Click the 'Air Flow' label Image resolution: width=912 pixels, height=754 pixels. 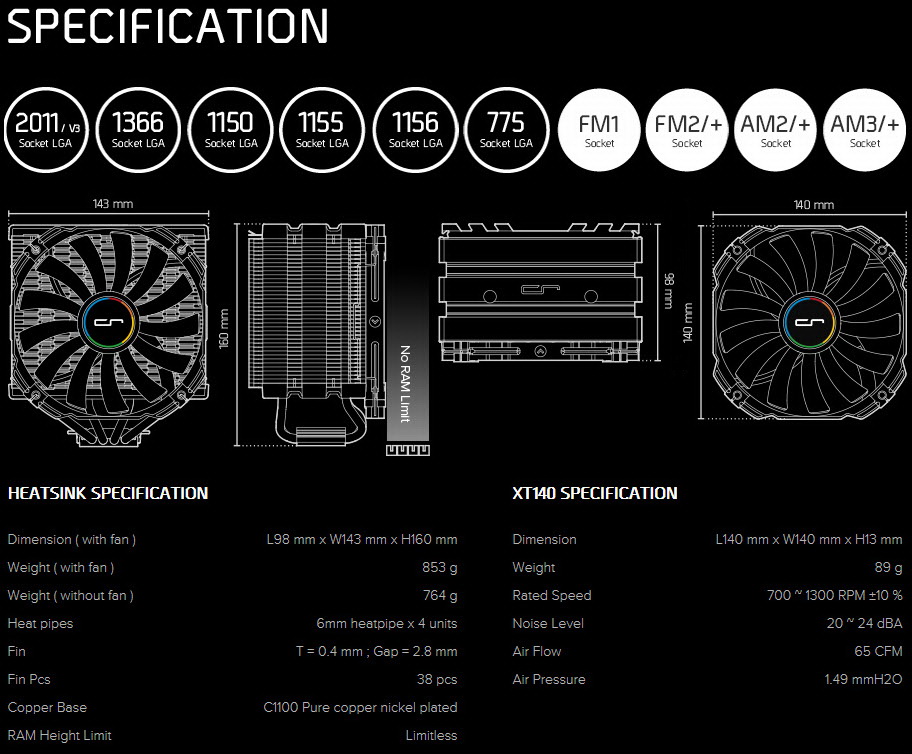pos(537,652)
